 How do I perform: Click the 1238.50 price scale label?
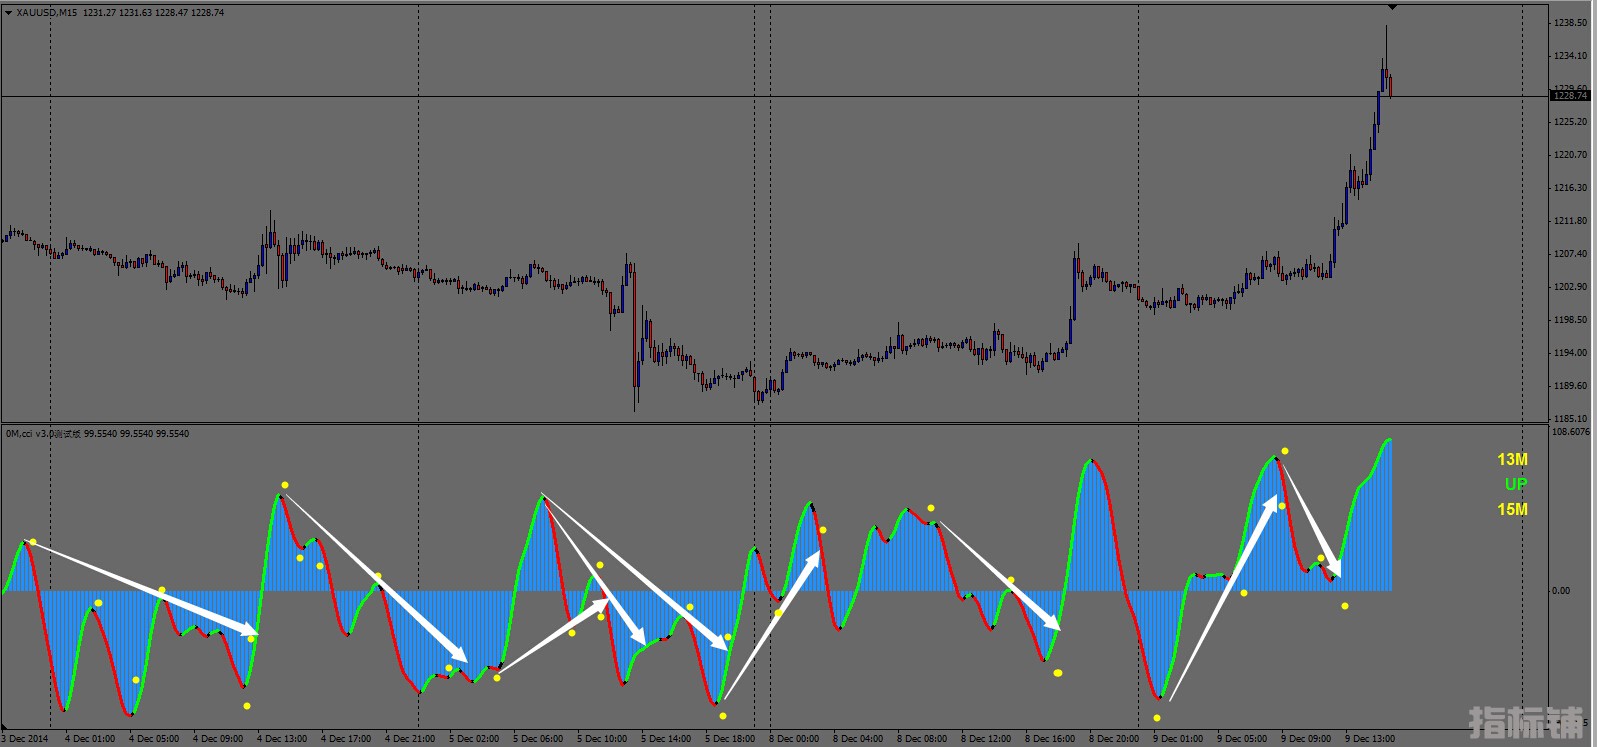(x=1570, y=23)
